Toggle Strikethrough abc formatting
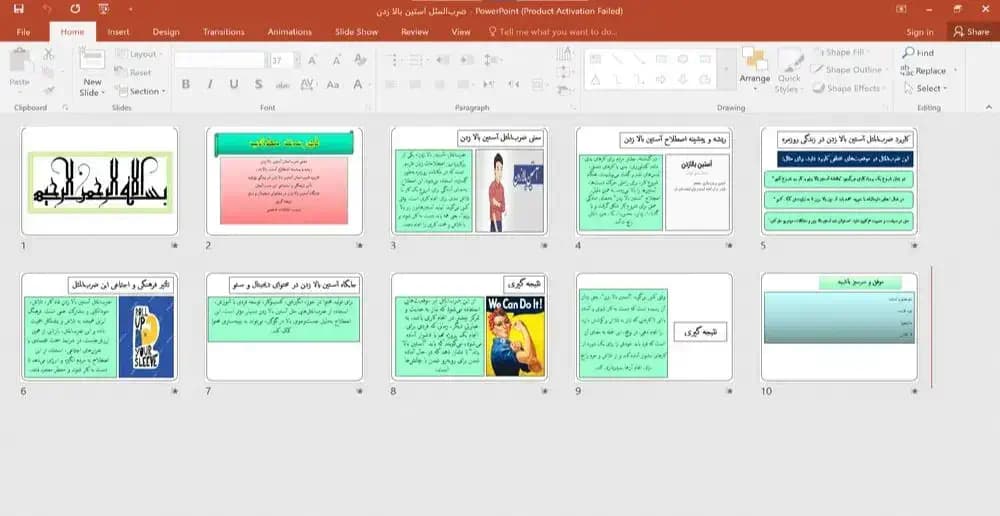The height and width of the screenshot is (516, 1000). pos(283,85)
